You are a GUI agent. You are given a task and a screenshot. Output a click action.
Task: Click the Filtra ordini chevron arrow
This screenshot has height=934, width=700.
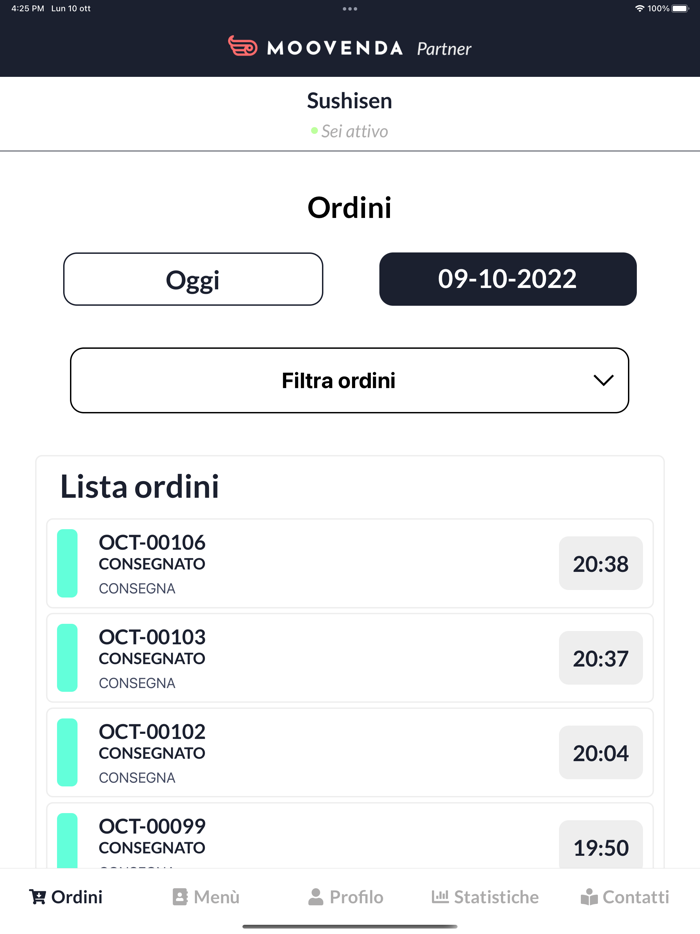pyautogui.click(x=602, y=380)
